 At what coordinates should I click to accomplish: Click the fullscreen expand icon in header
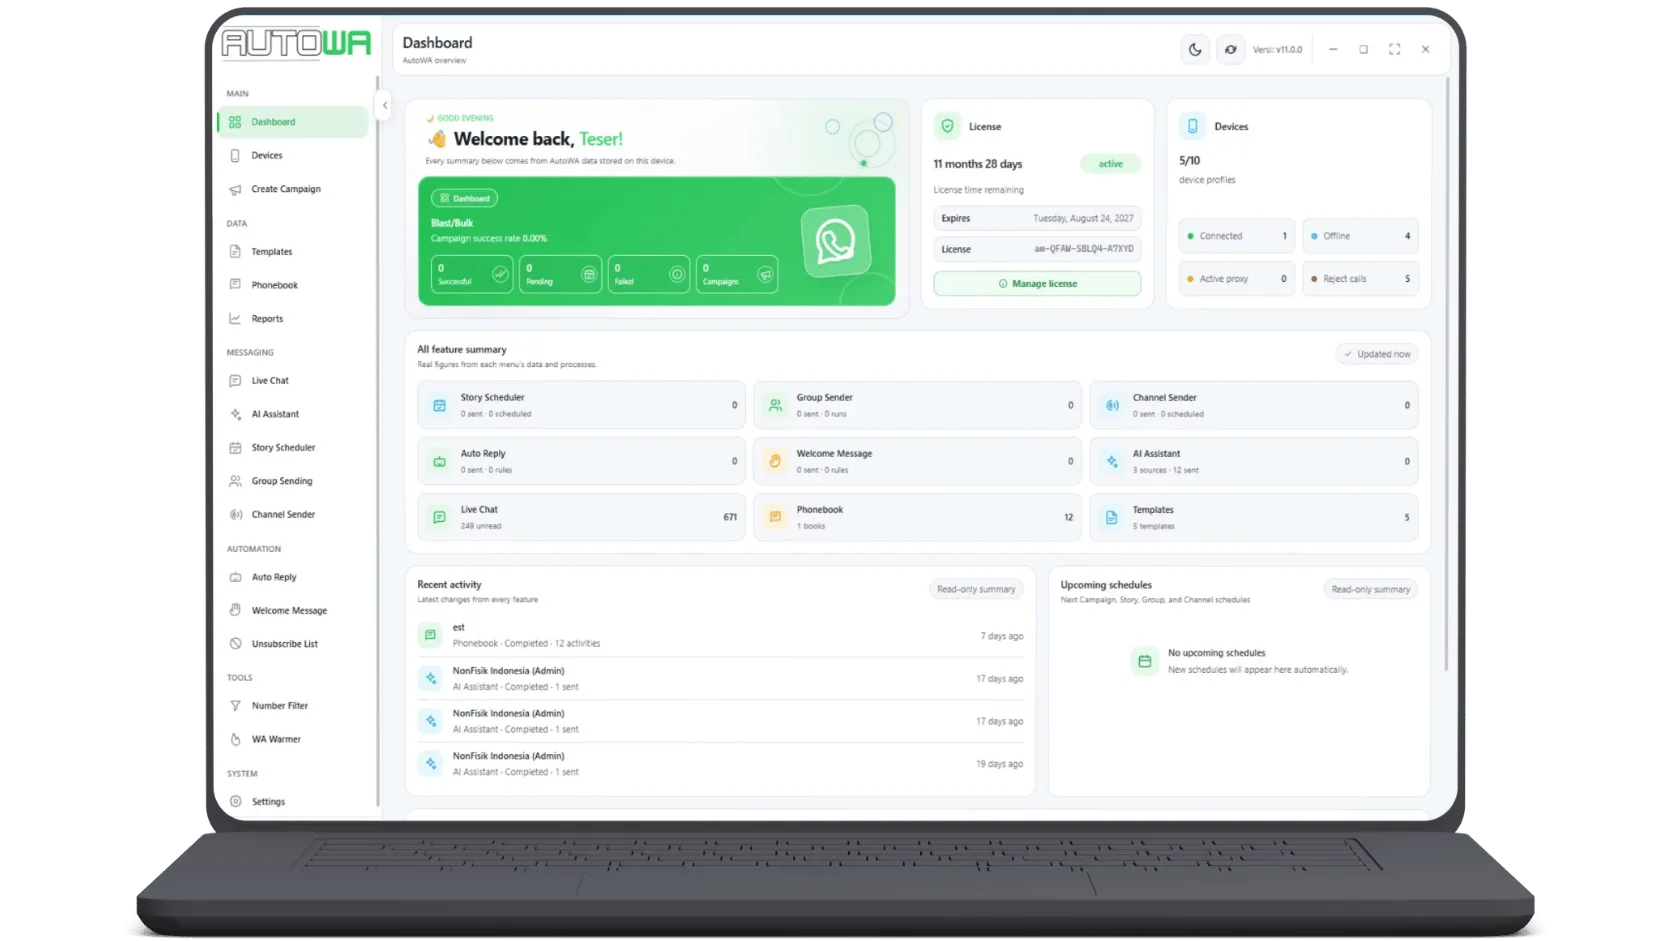click(x=1394, y=49)
